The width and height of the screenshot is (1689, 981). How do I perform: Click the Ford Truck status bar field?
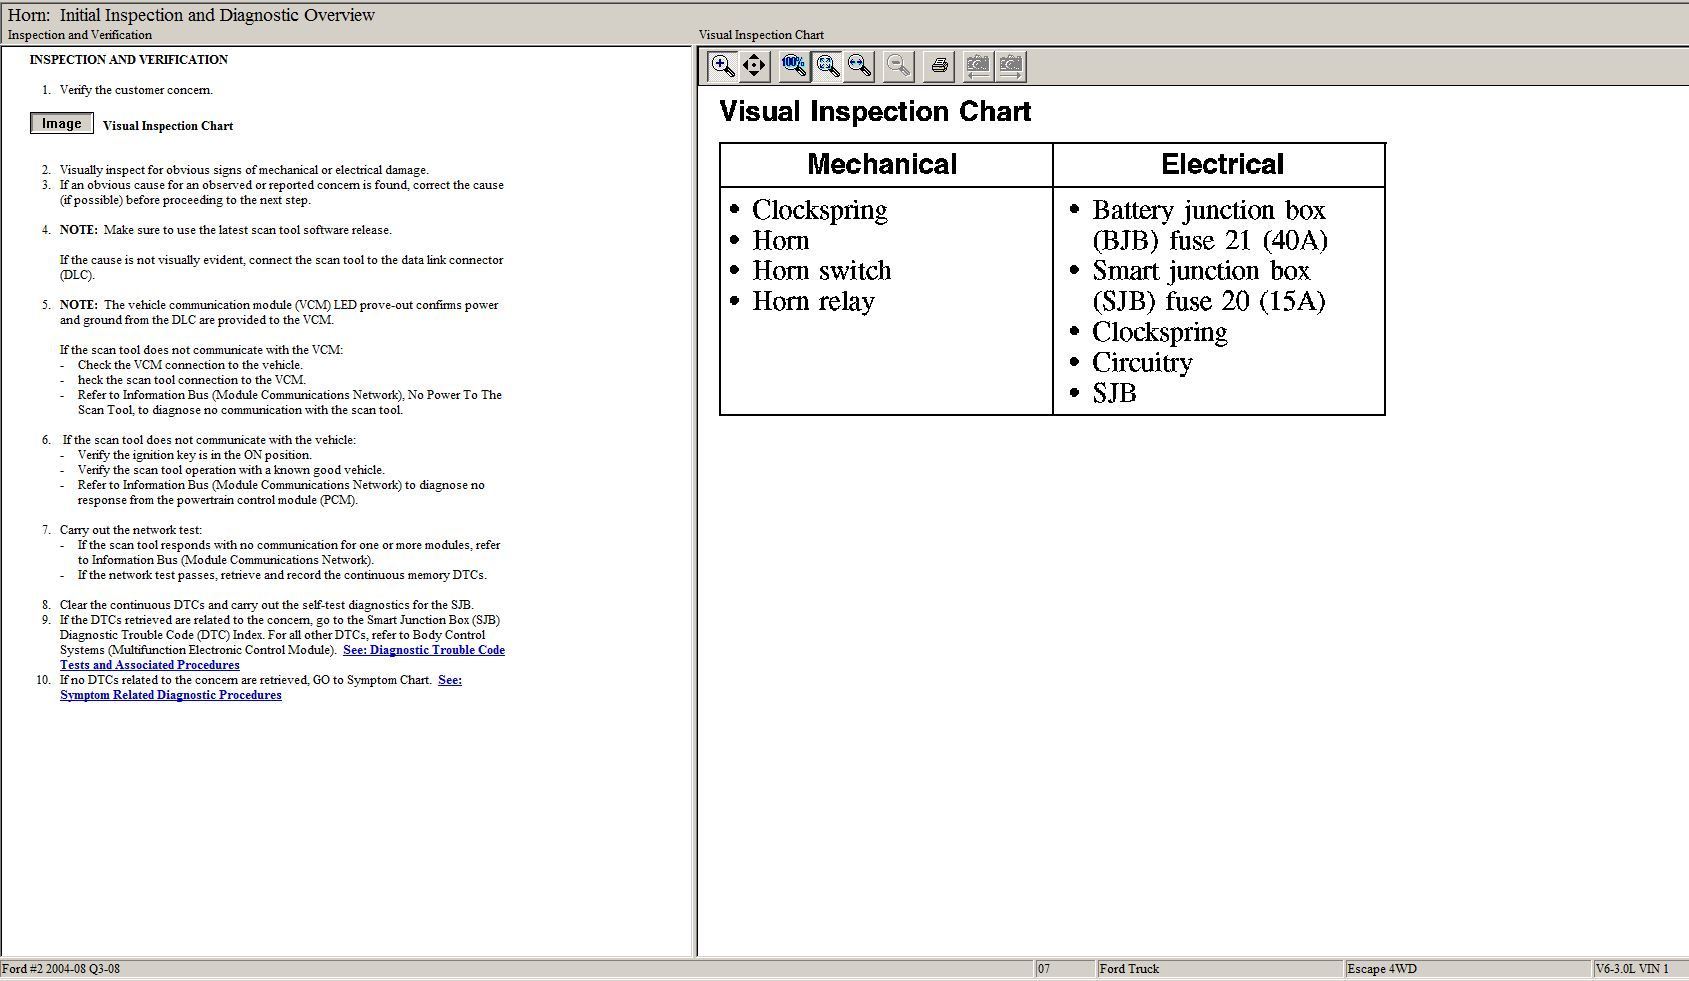[x=1129, y=969]
